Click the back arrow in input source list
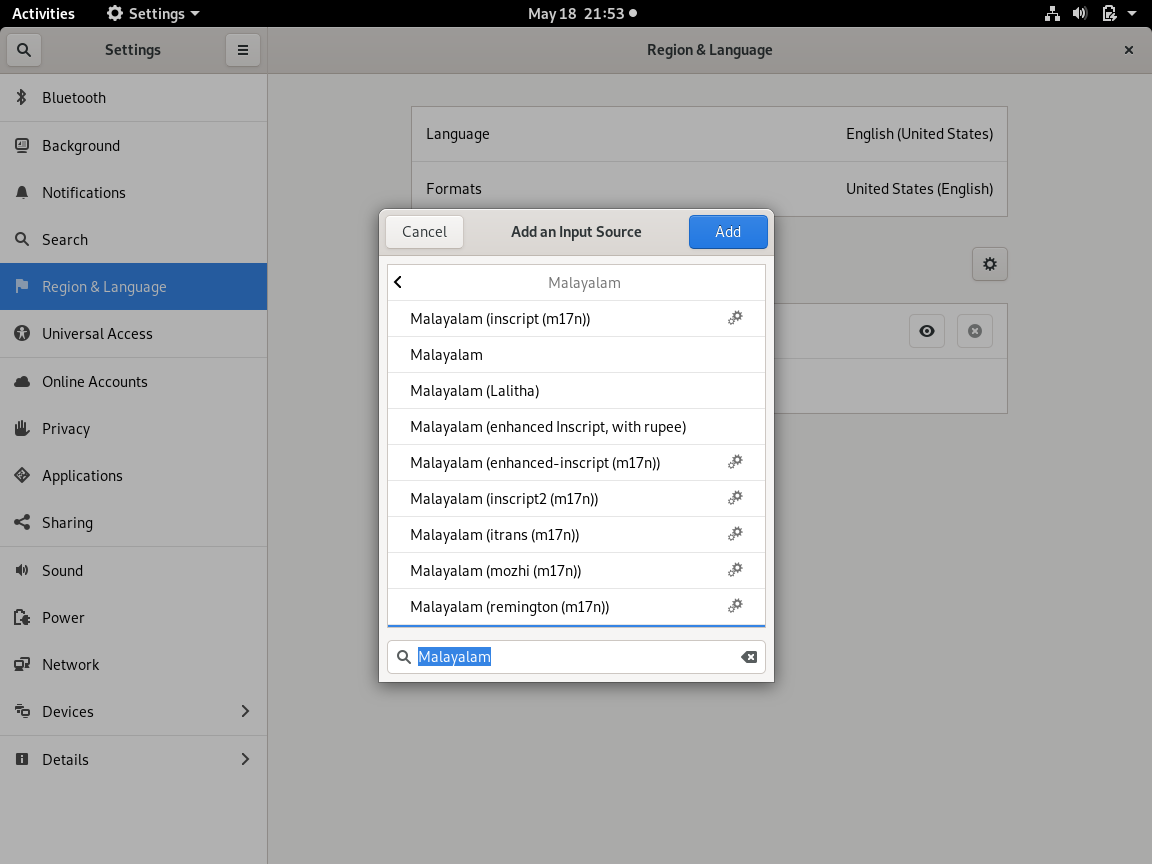 (x=398, y=283)
